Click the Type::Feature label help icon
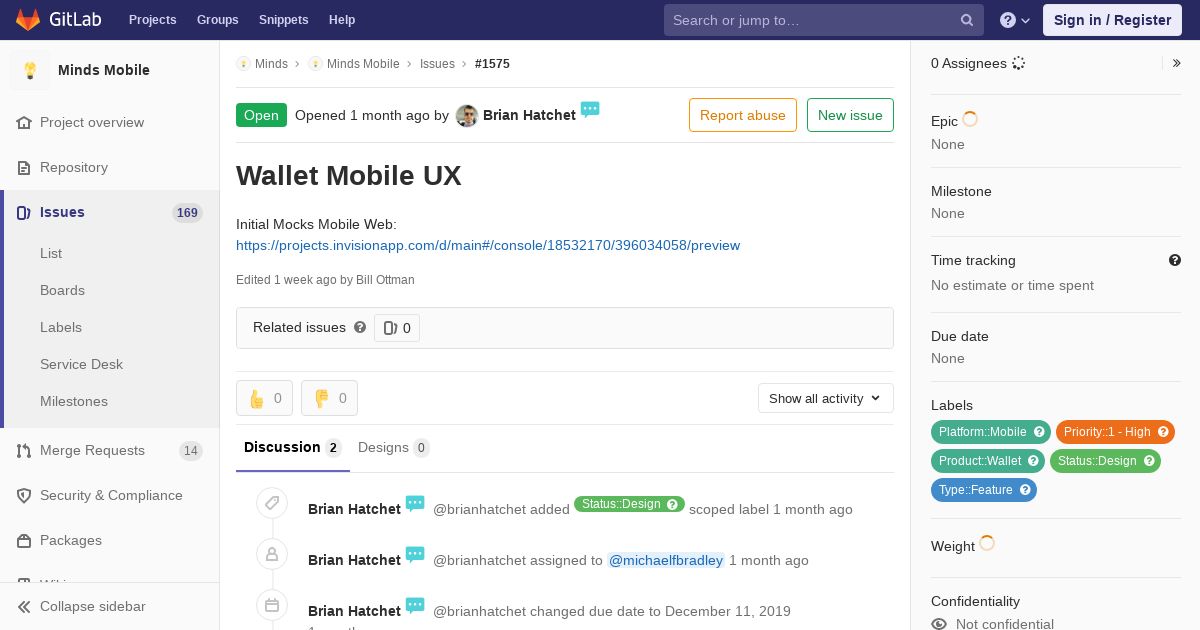This screenshot has width=1200, height=630. click(x=1025, y=490)
